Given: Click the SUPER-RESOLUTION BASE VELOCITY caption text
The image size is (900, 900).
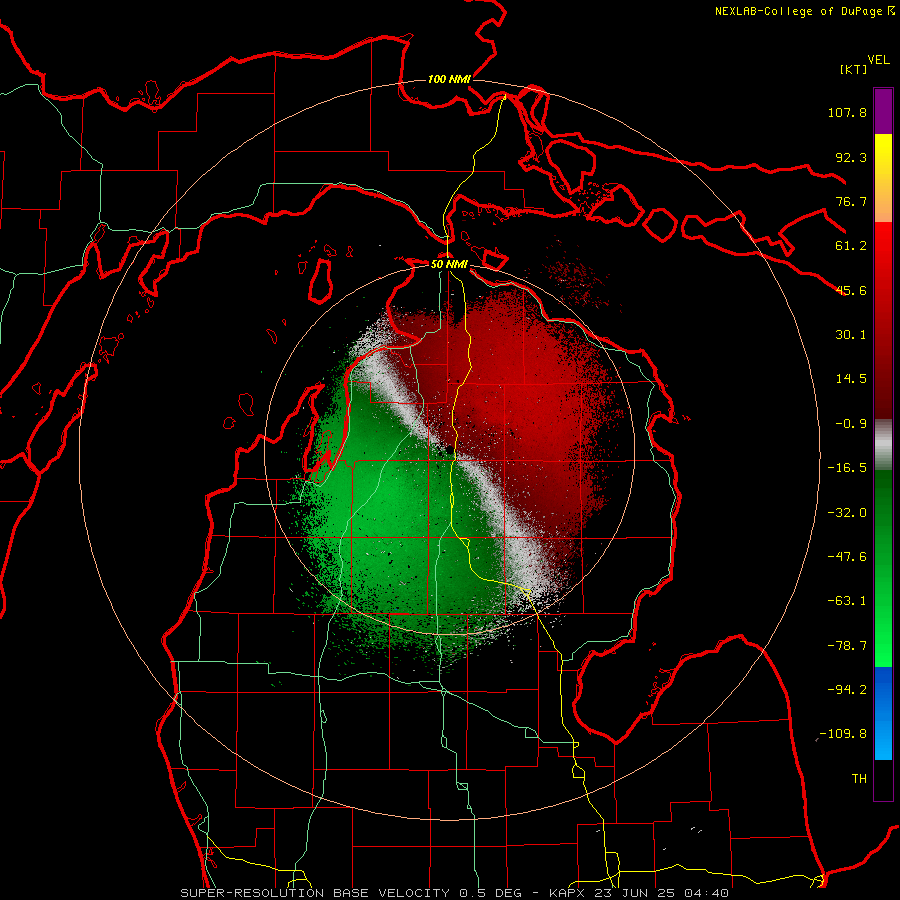Looking at the screenshot, I should click(x=317, y=893).
